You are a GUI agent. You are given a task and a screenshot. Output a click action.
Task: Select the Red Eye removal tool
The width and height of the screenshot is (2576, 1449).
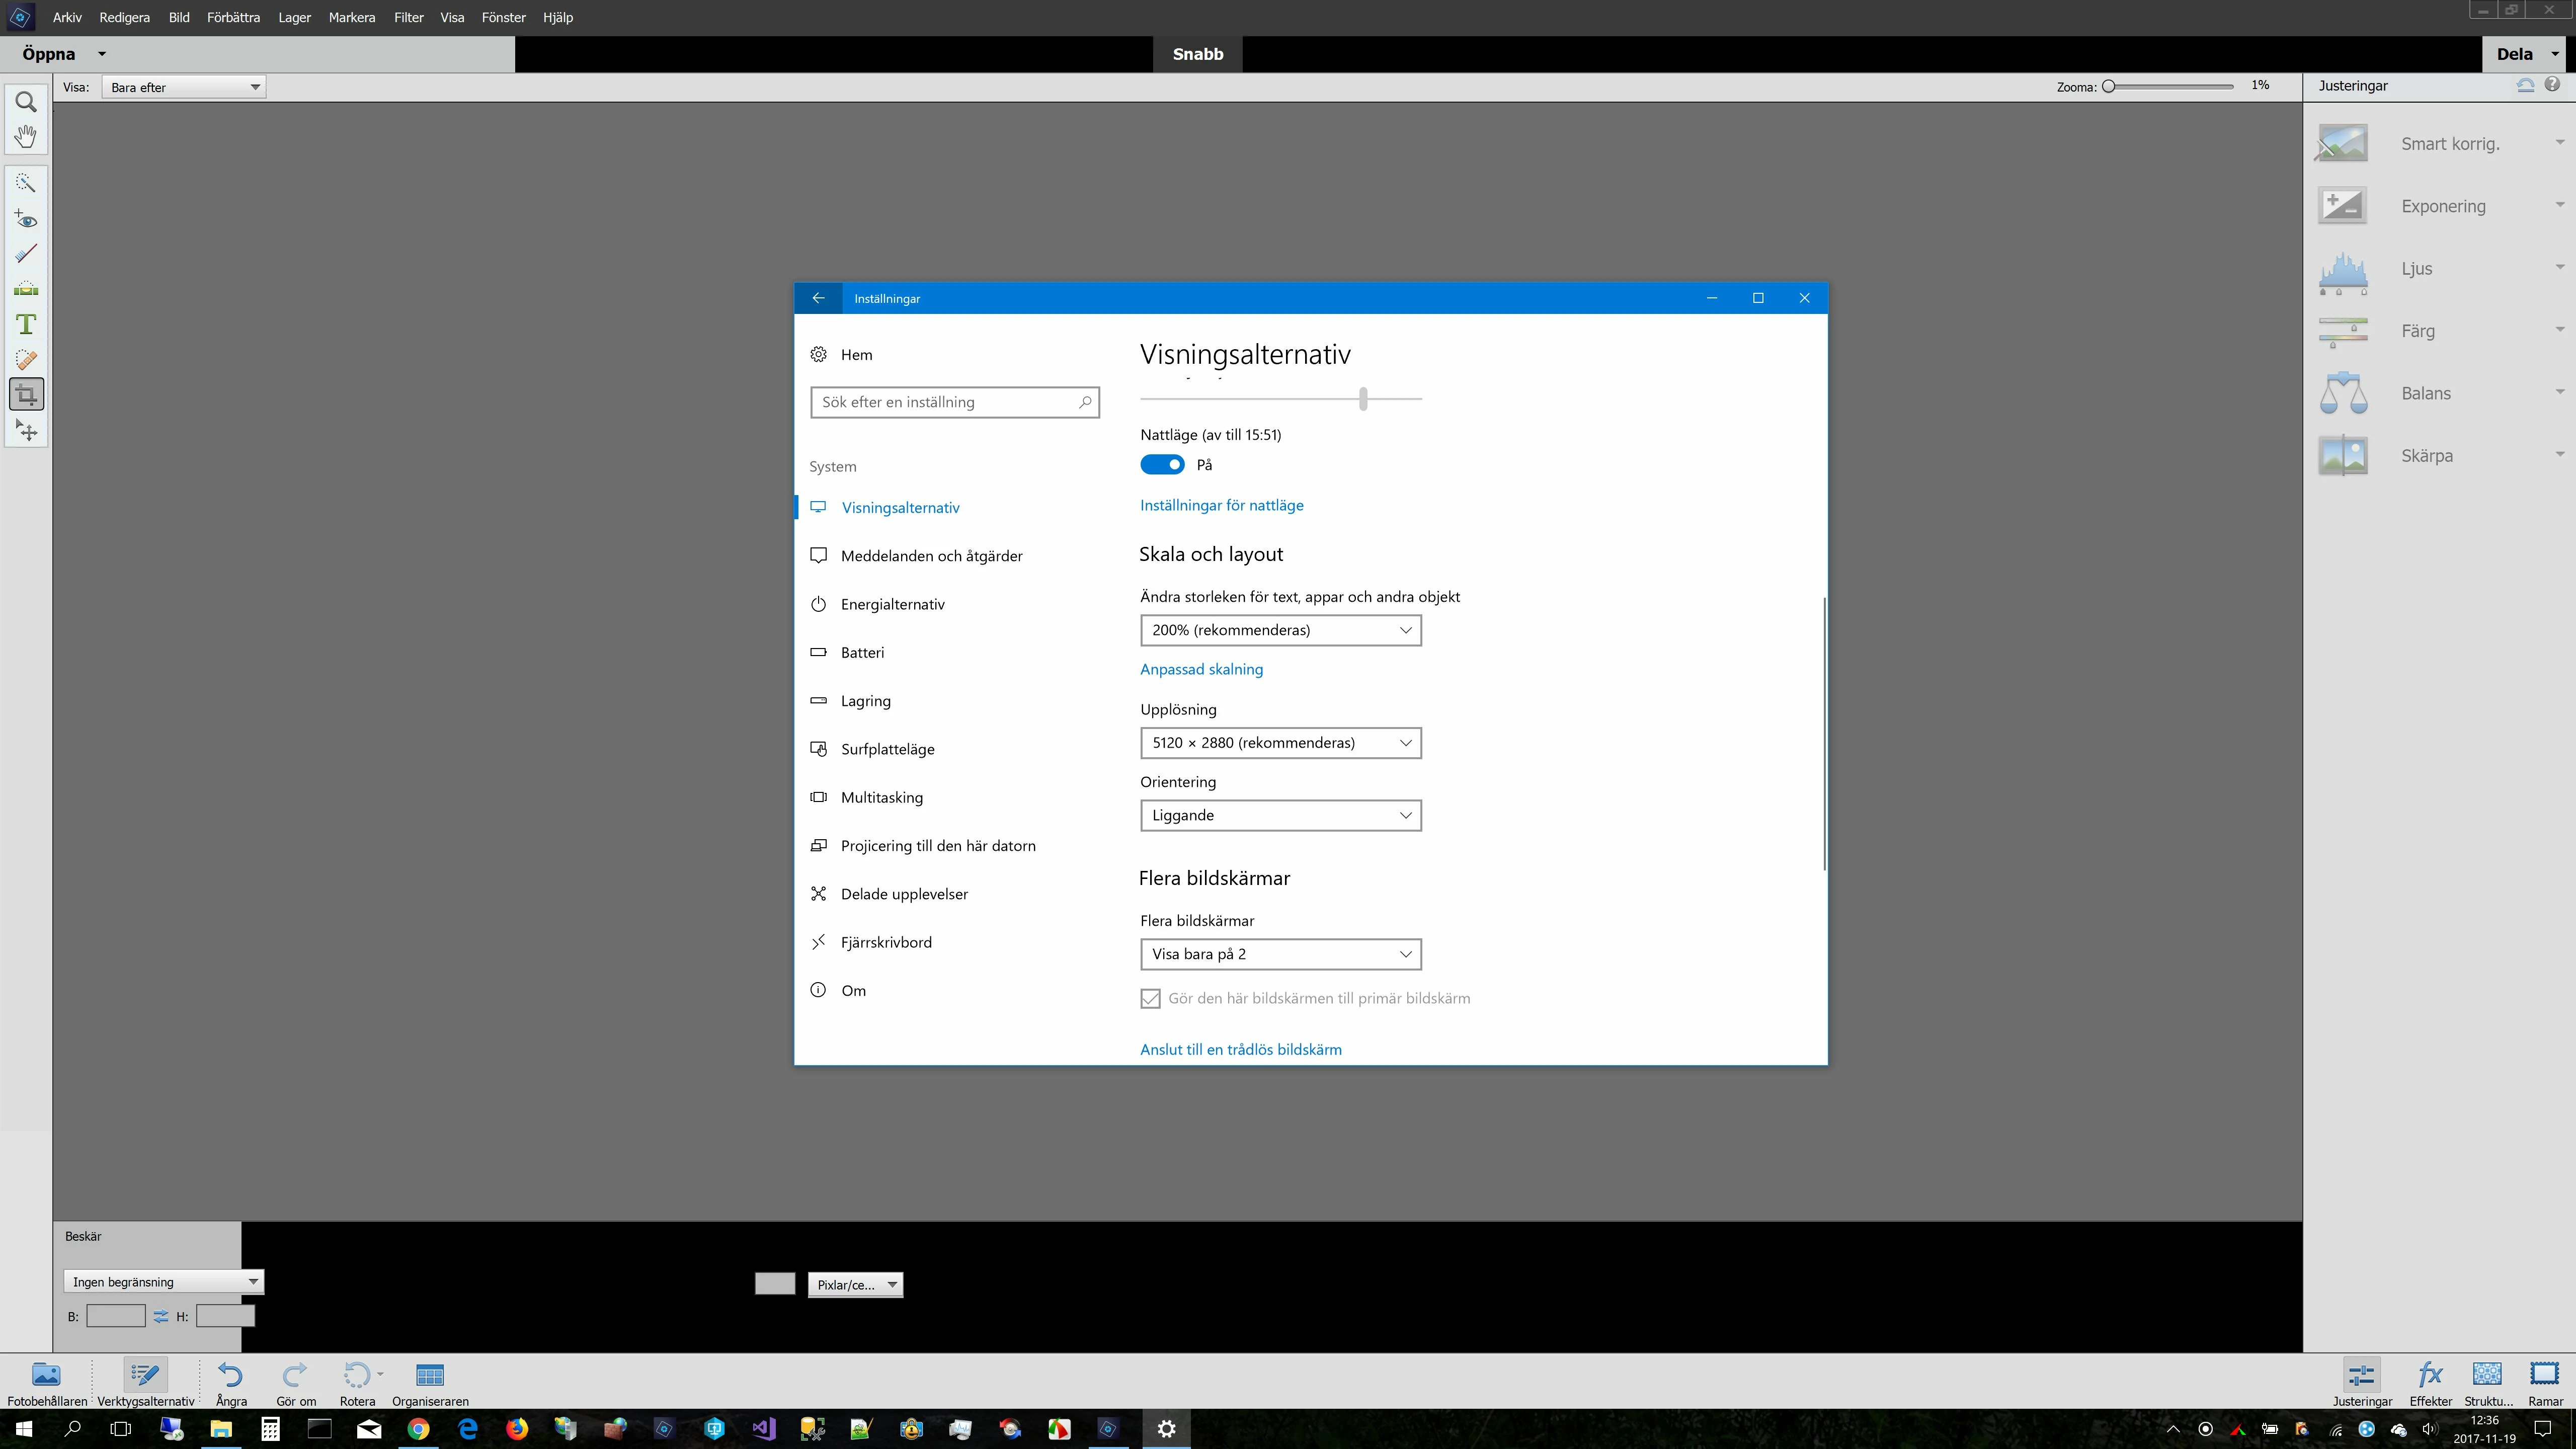[x=26, y=219]
